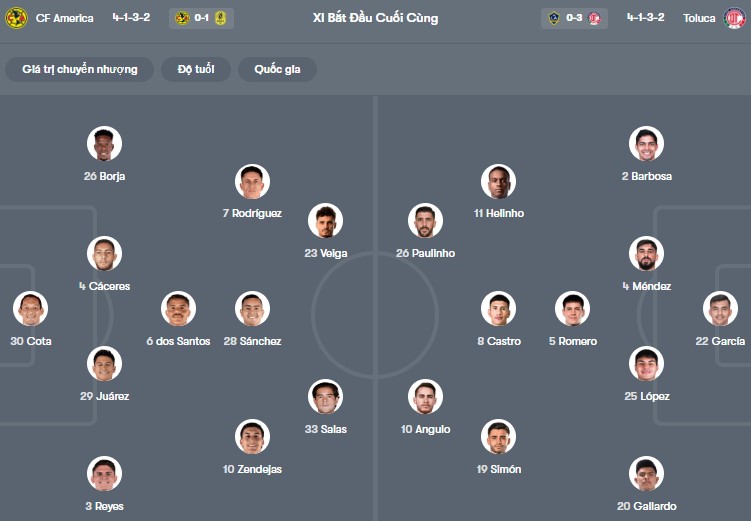Click the Toluca club crest
This screenshot has width=751, height=521.
pos(735,18)
